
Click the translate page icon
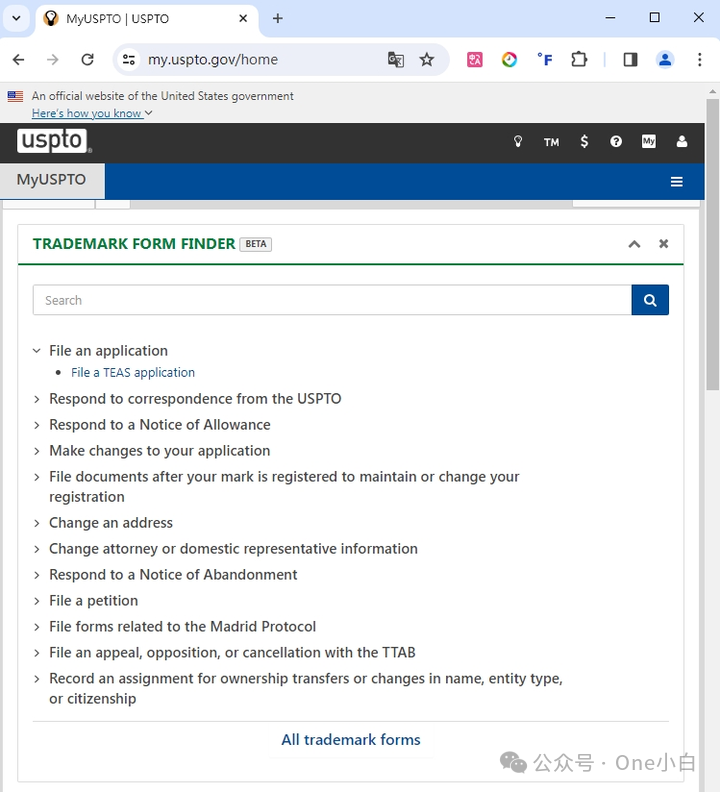tap(396, 60)
